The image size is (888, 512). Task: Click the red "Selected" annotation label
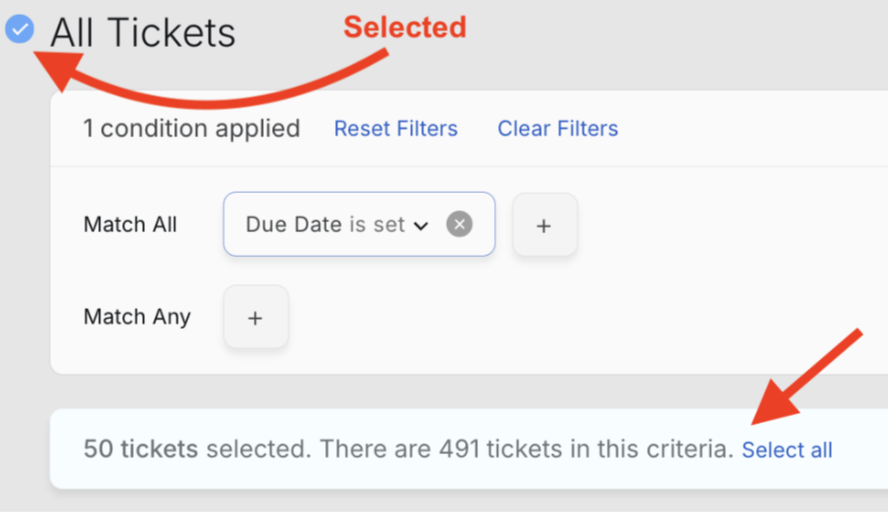pos(405,27)
